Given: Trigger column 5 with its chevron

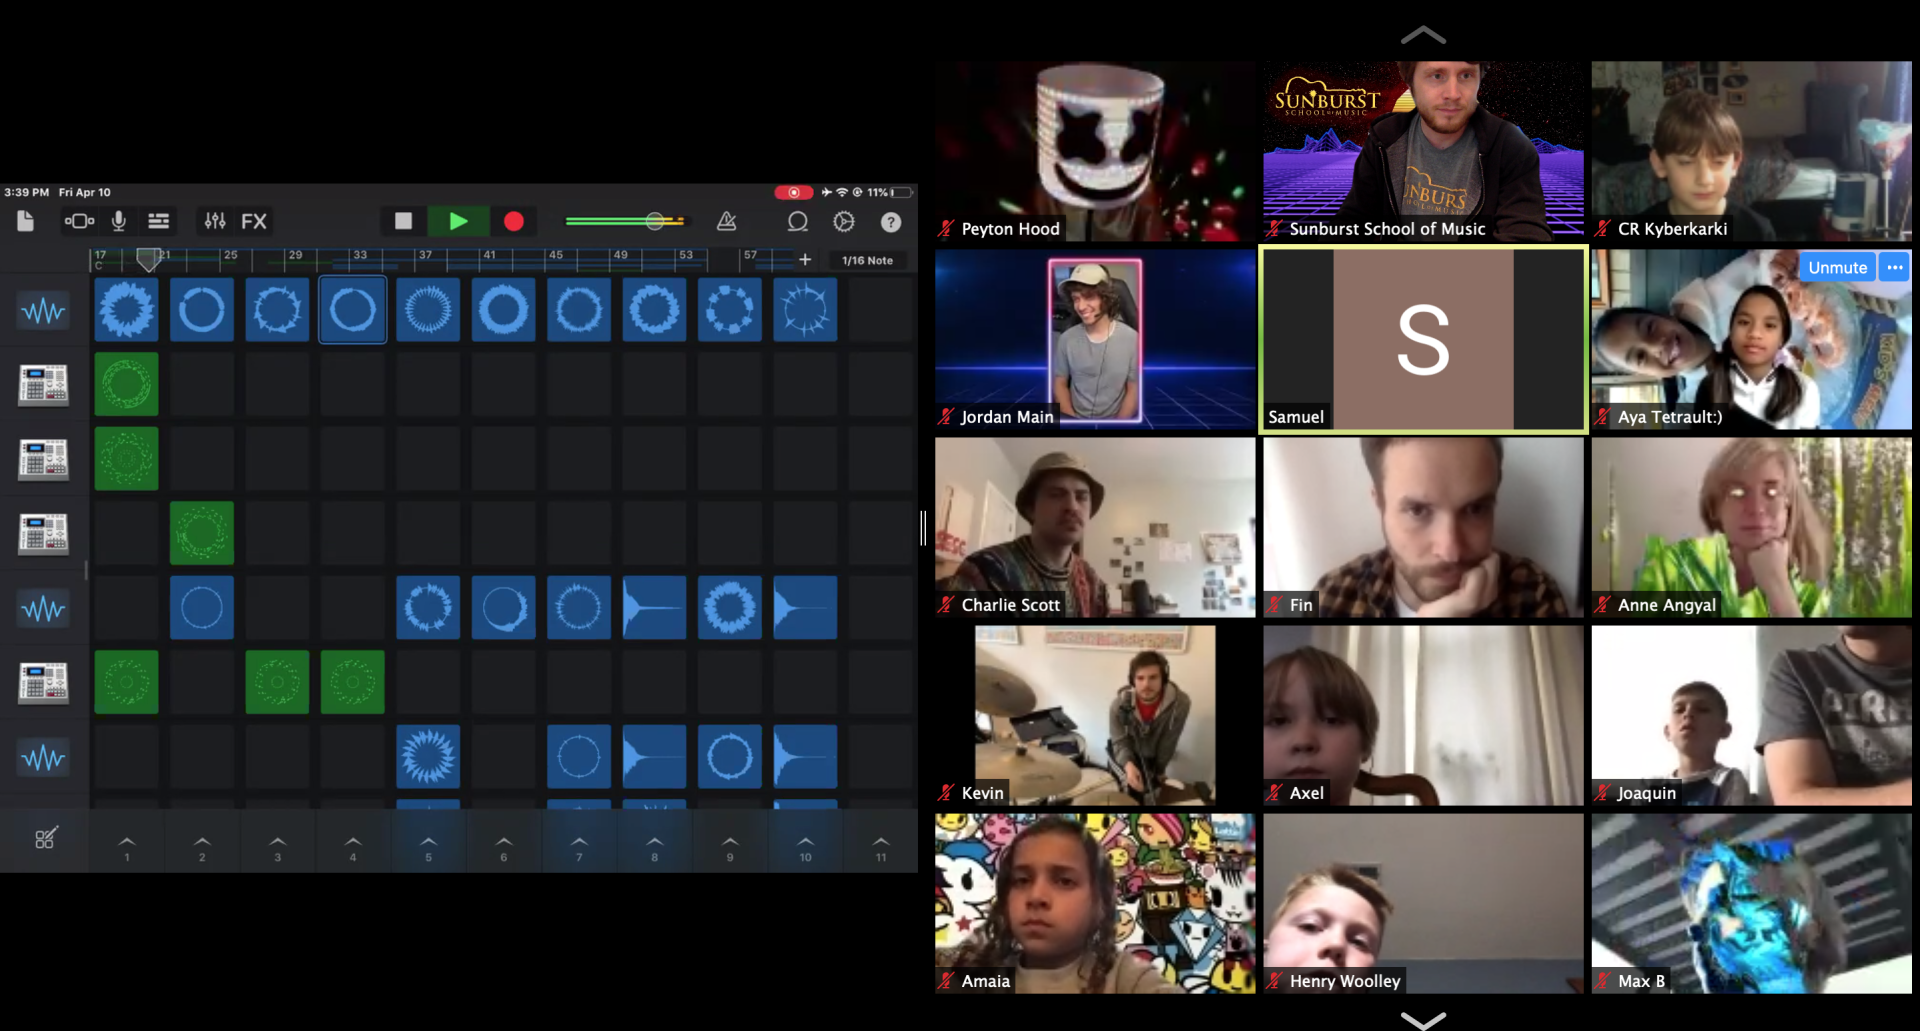Looking at the screenshot, I should (x=428, y=846).
